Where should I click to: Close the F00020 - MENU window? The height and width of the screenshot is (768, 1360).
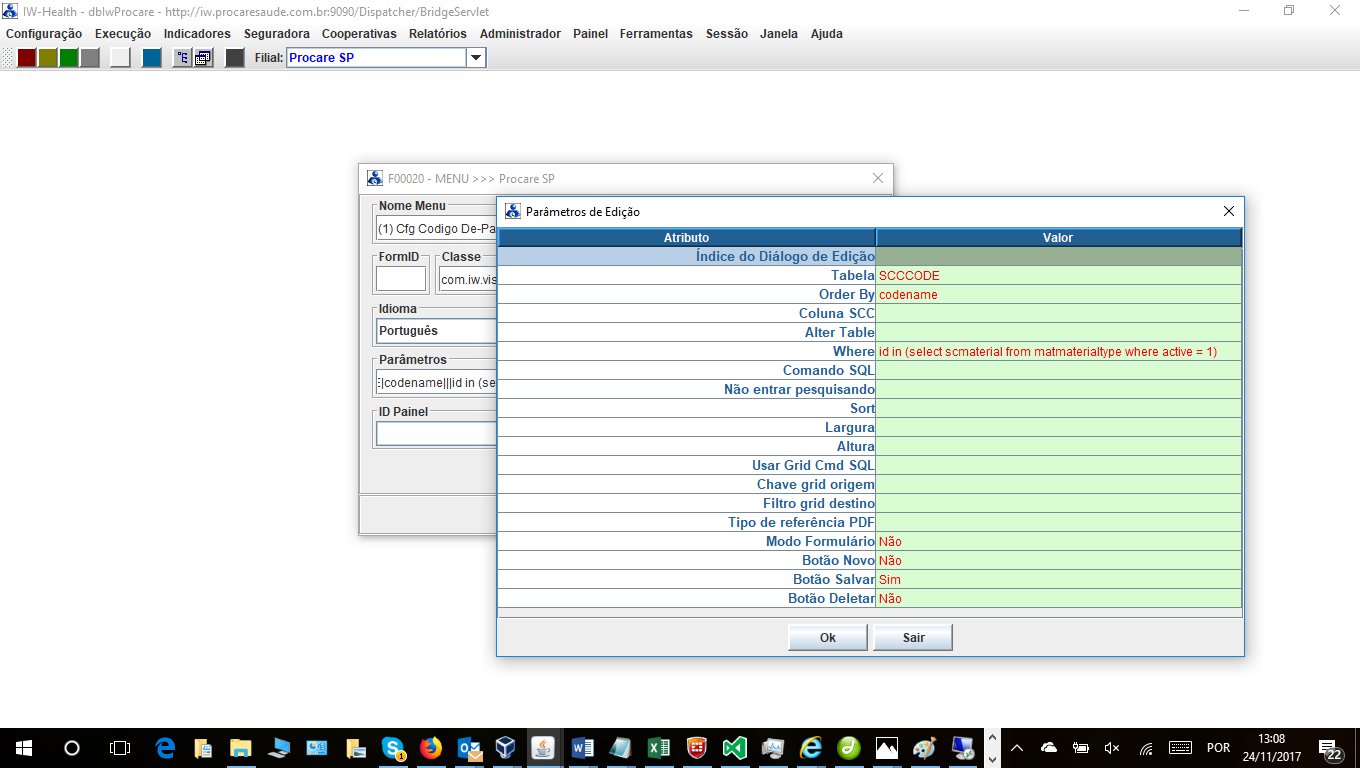tap(878, 178)
